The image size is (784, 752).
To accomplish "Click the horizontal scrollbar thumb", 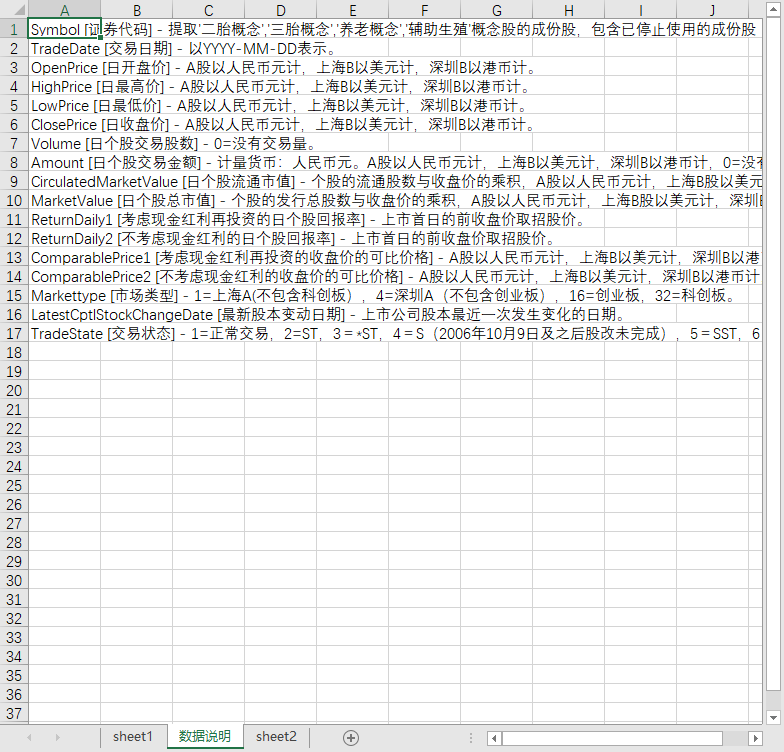I will pyautogui.click(x=612, y=738).
